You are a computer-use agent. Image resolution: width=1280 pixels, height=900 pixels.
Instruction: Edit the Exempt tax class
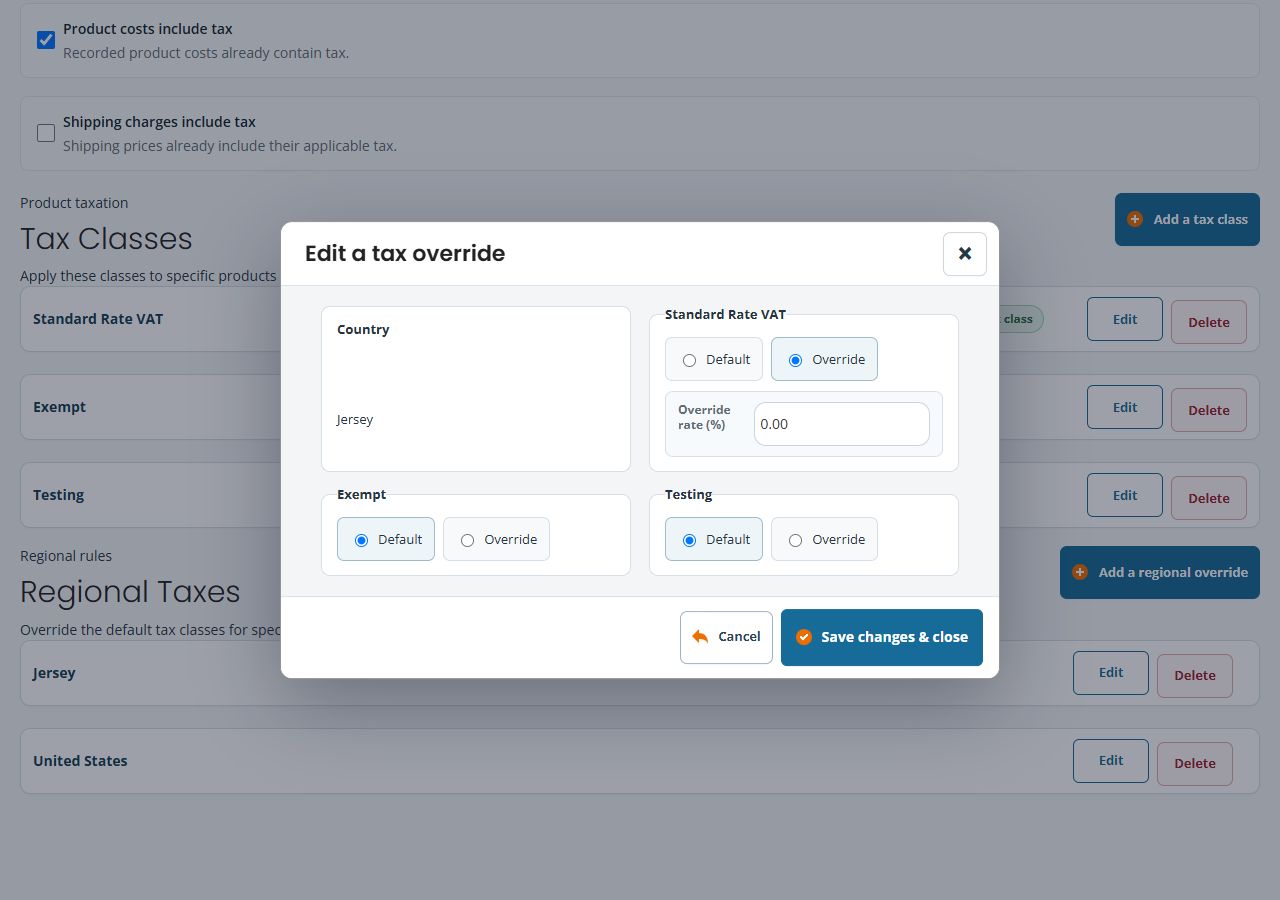click(x=1125, y=407)
